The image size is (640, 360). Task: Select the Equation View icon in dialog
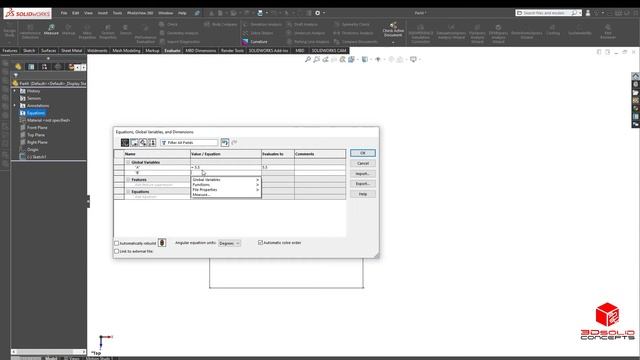pos(125,142)
